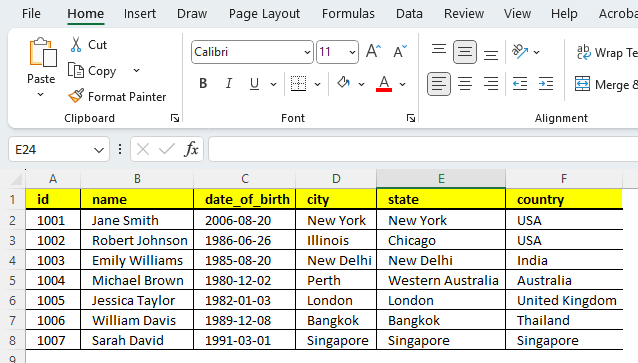638x363 pixels.
Task: Click formula bar options dots
Action: [120, 149]
